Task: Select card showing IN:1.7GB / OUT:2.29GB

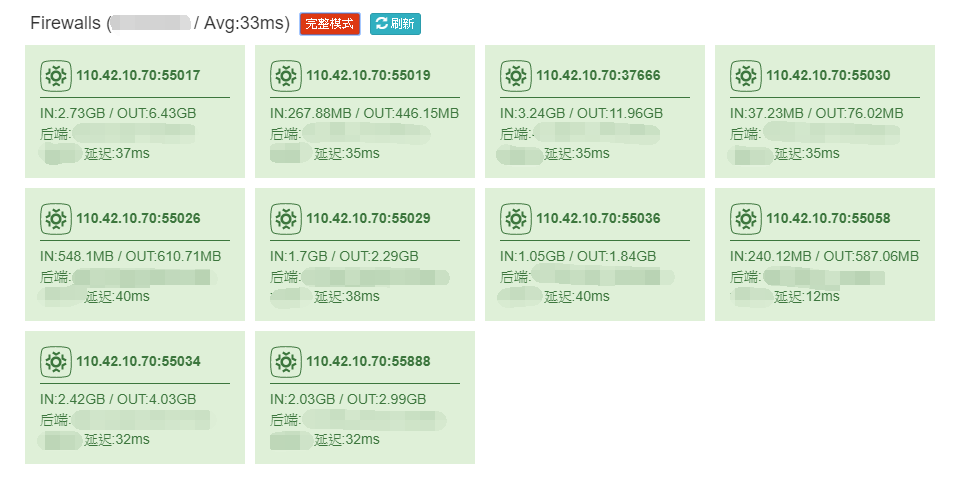Action: (365, 254)
